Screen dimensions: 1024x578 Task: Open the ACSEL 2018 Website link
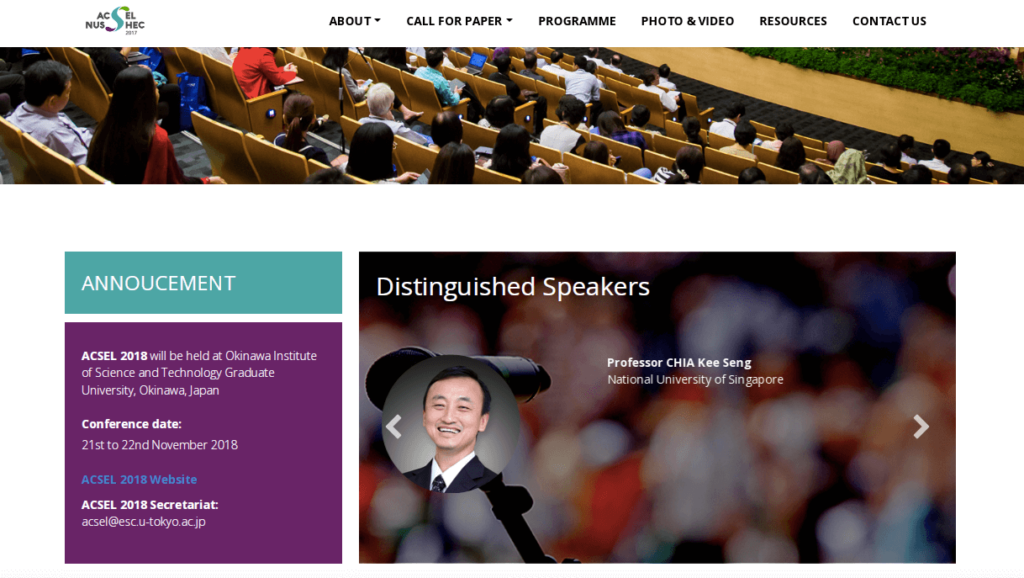(x=139, y=479)
